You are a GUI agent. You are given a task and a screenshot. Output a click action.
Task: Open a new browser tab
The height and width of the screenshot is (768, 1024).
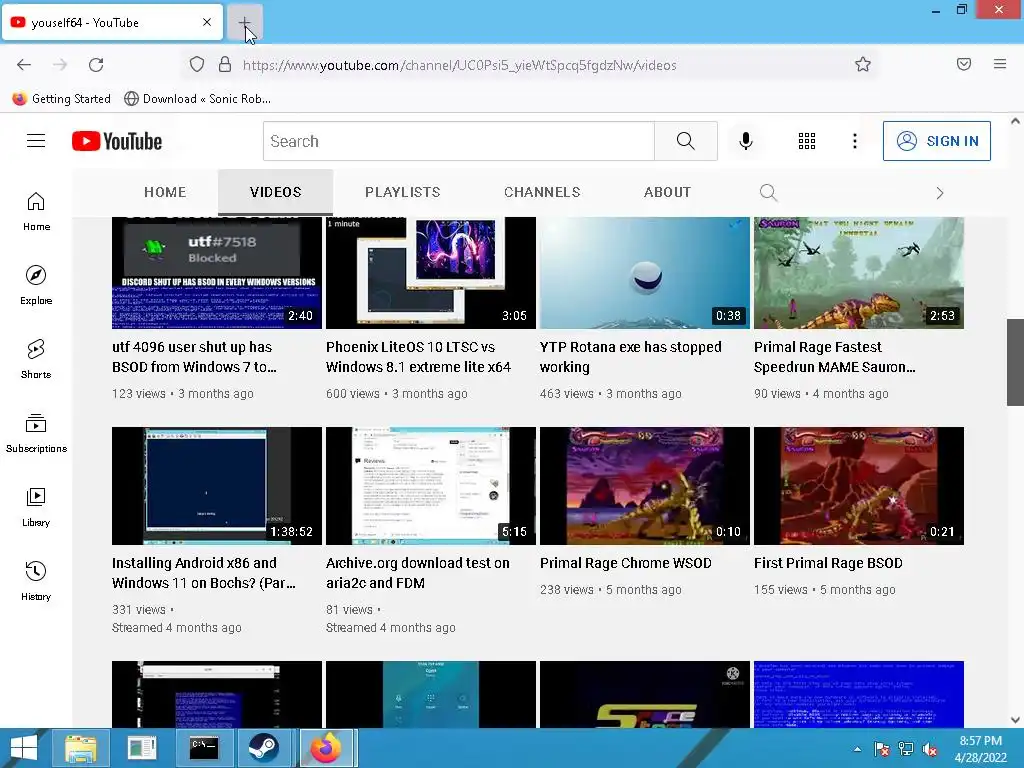(x=244, y=23)
